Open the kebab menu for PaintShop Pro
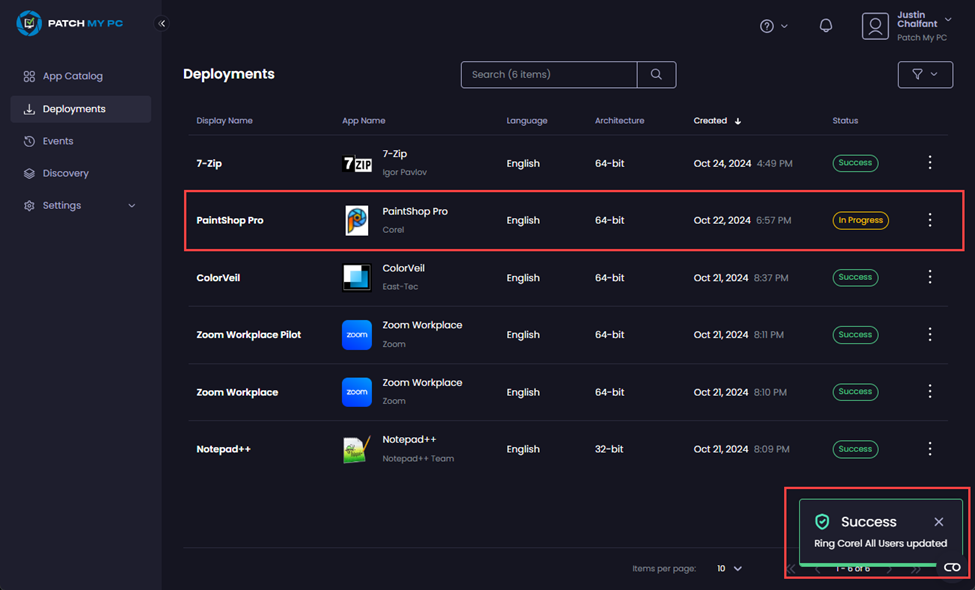 pos(930,220)
